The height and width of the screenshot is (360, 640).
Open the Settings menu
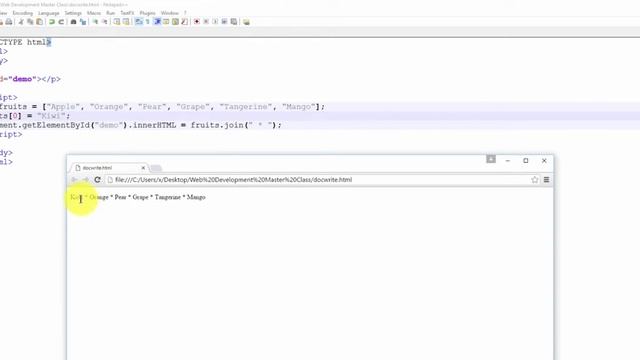click(73, 13)
